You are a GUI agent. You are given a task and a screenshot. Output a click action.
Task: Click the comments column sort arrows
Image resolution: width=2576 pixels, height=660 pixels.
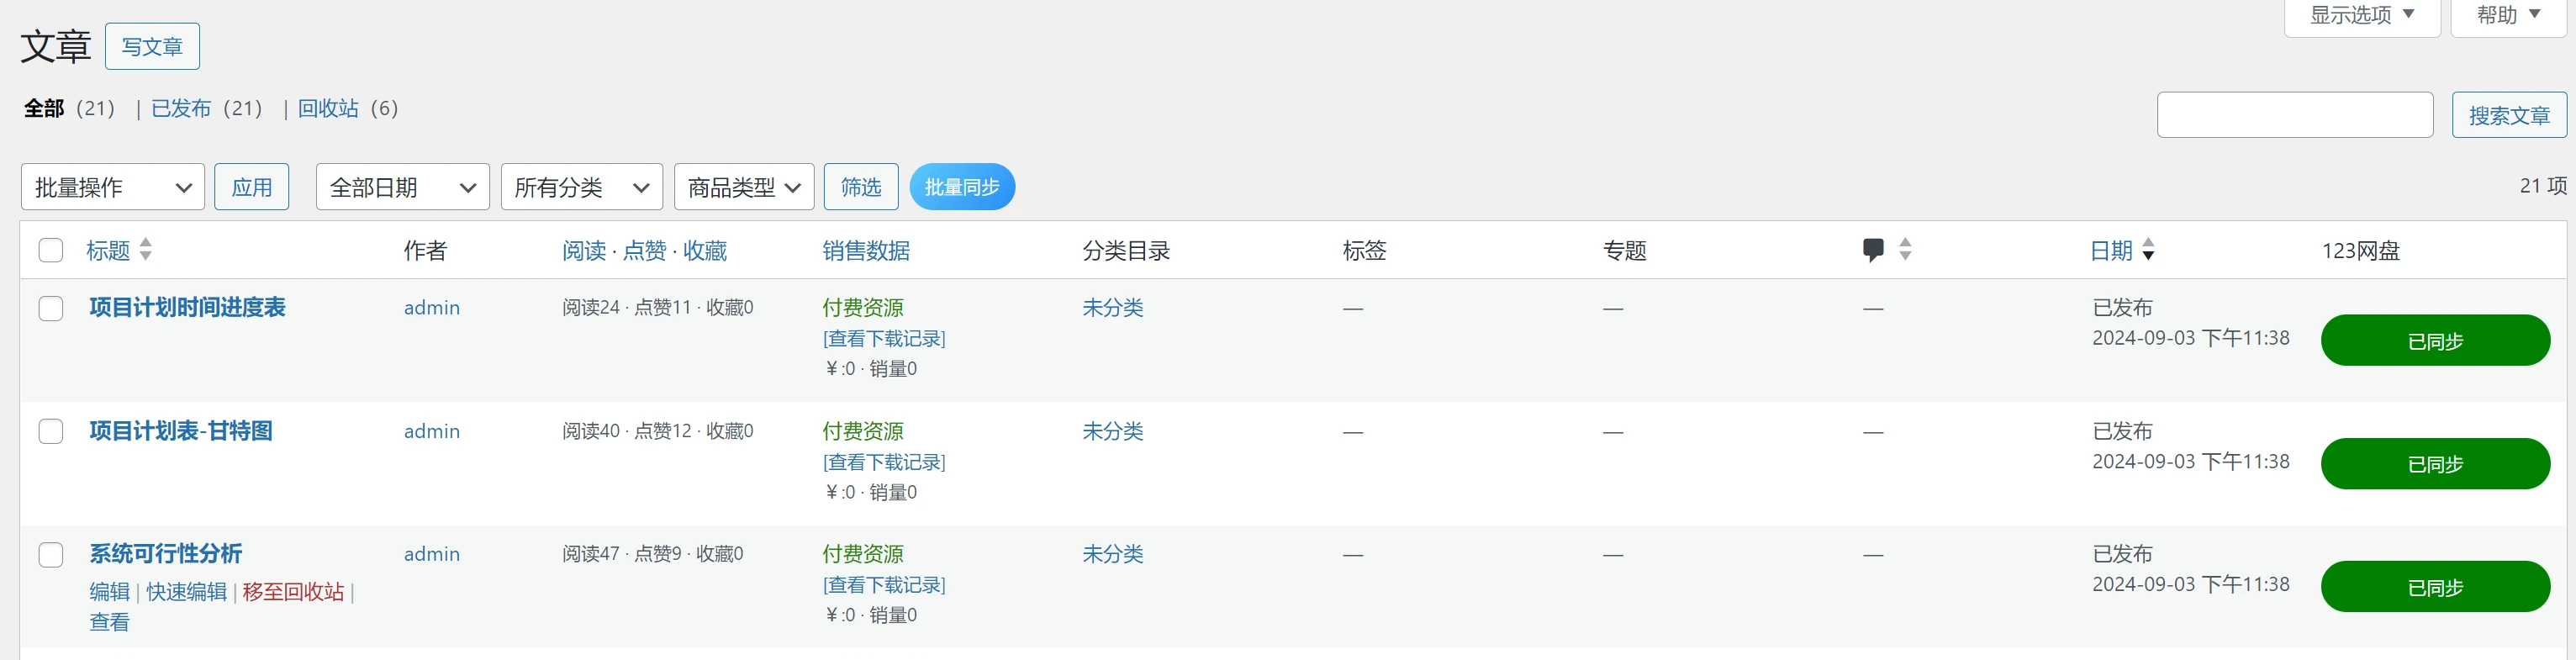pyautogui.click(x=1905, y=250)
